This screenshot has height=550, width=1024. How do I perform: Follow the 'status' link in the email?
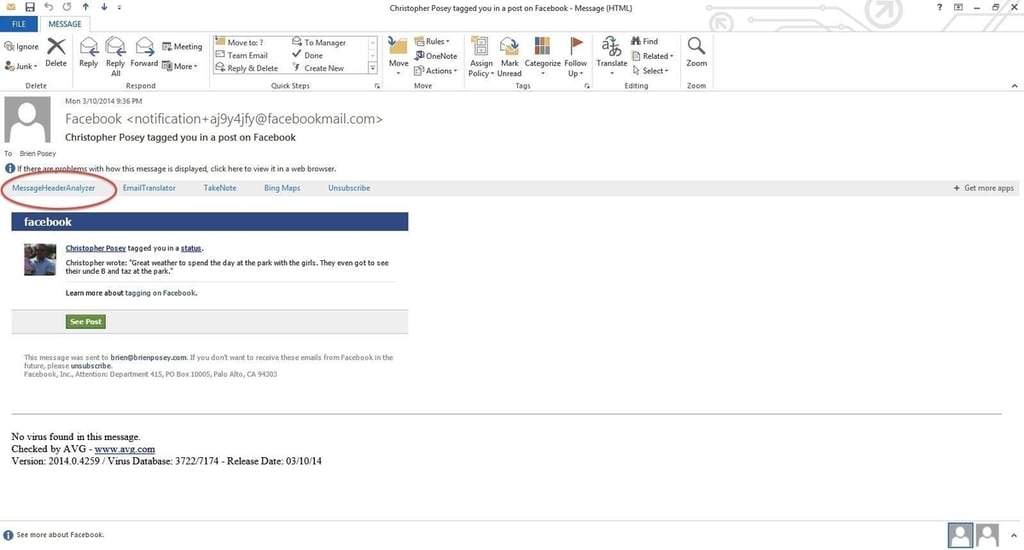191,248
